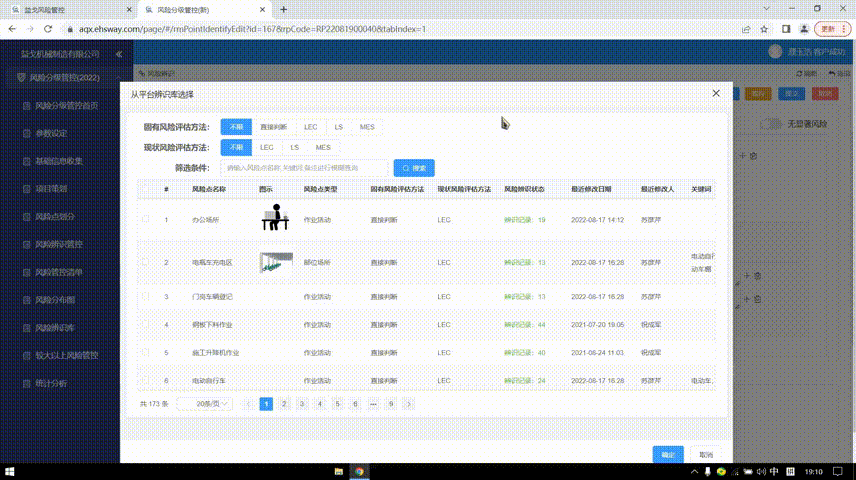Open 项目策划 in the sidebar
This screenshot has height=480, width=856.
click(51, 189)
